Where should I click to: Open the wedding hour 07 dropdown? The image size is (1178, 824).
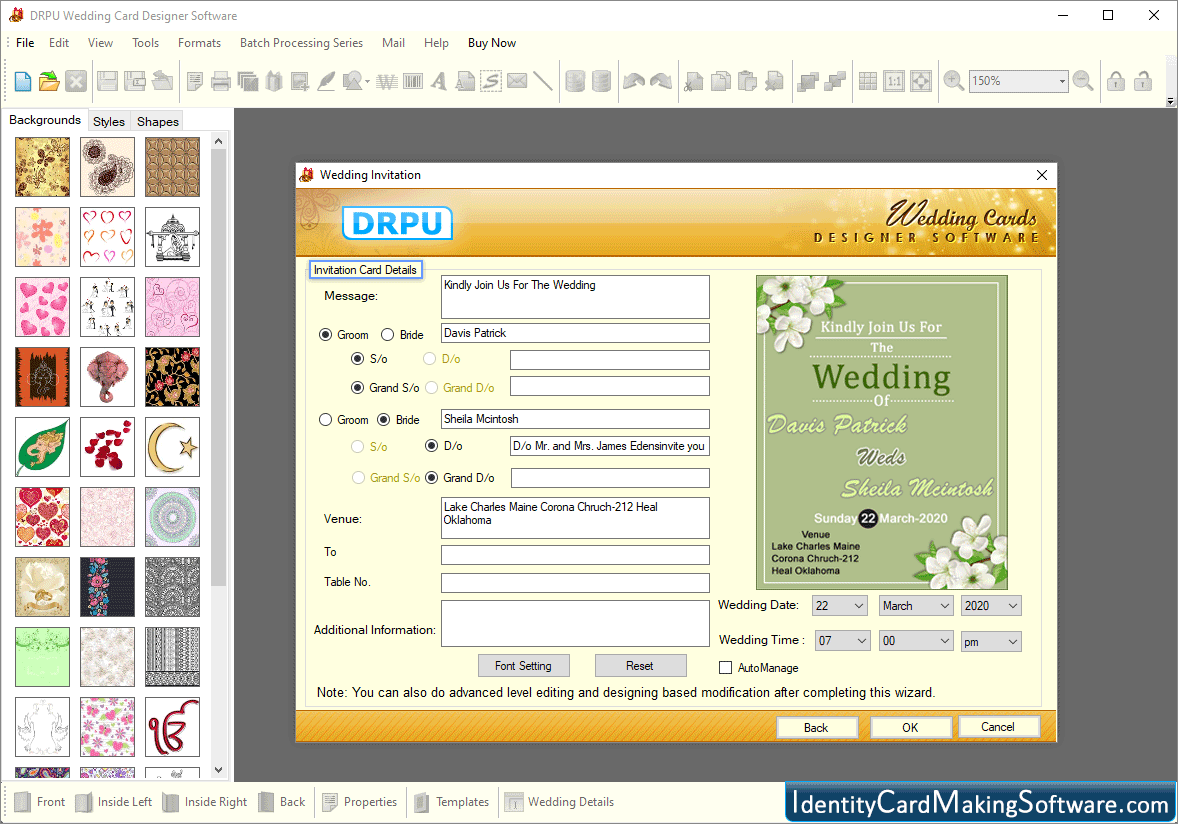(843, 641)
